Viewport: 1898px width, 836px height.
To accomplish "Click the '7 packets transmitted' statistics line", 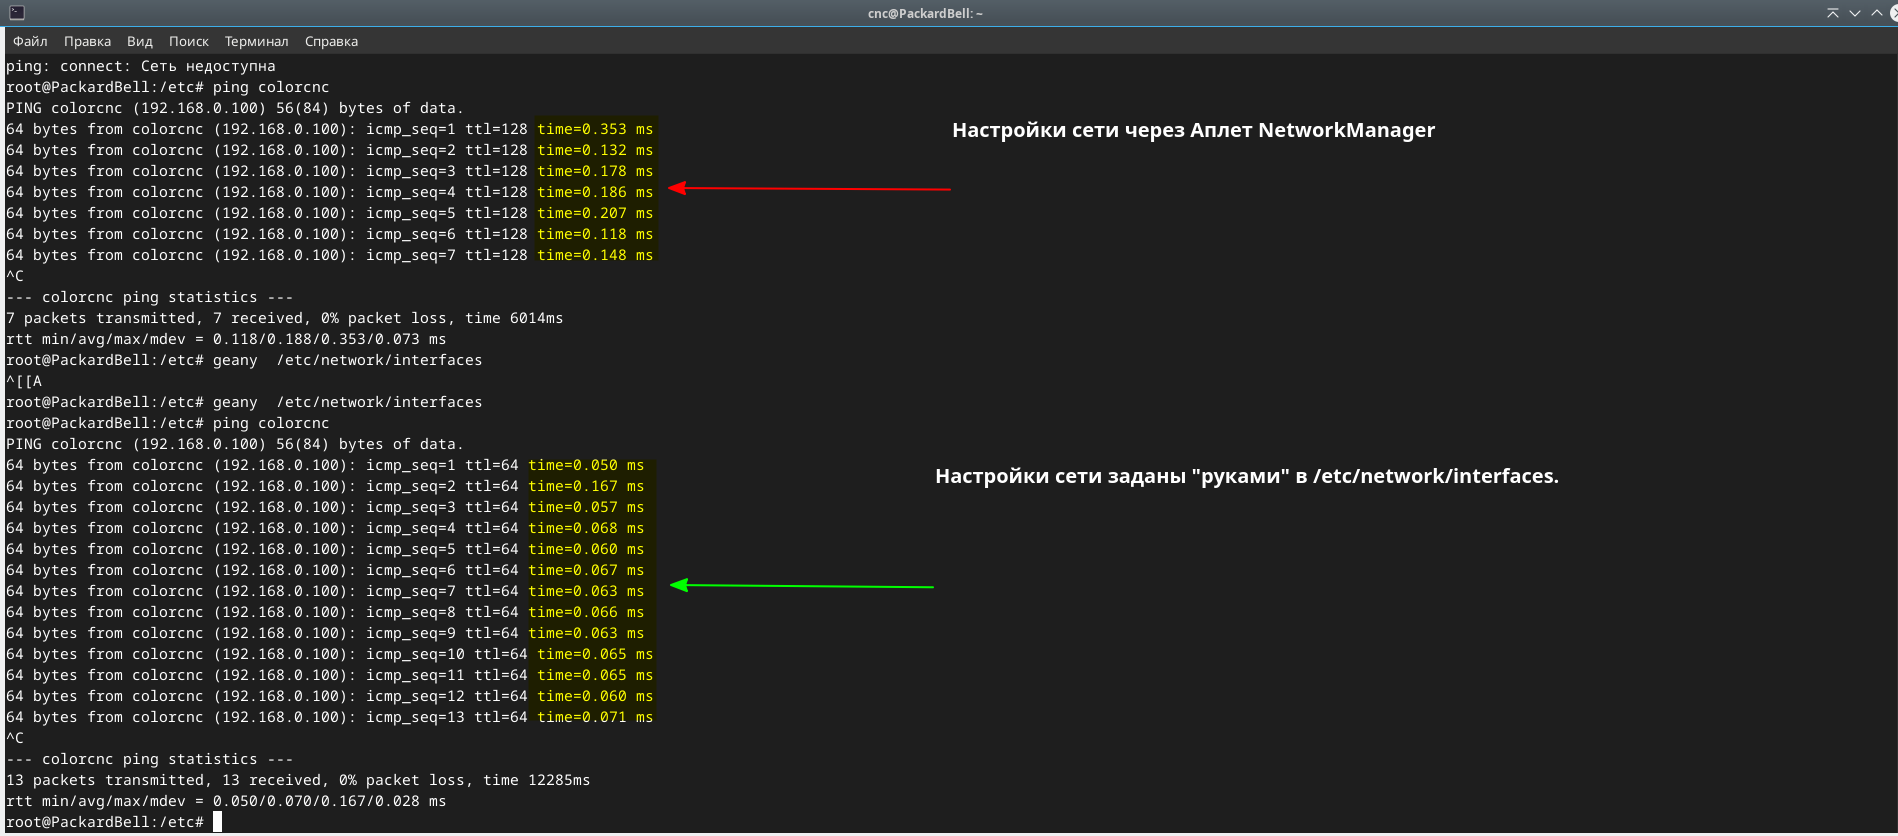I will [285, 318].
